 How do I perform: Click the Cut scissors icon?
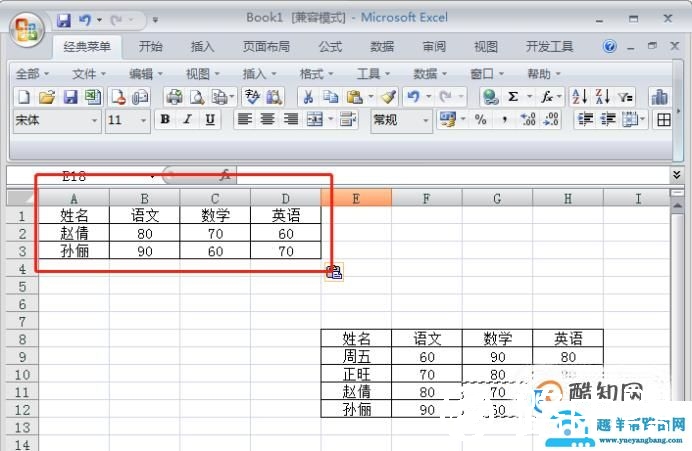click(x=308, y=97)
